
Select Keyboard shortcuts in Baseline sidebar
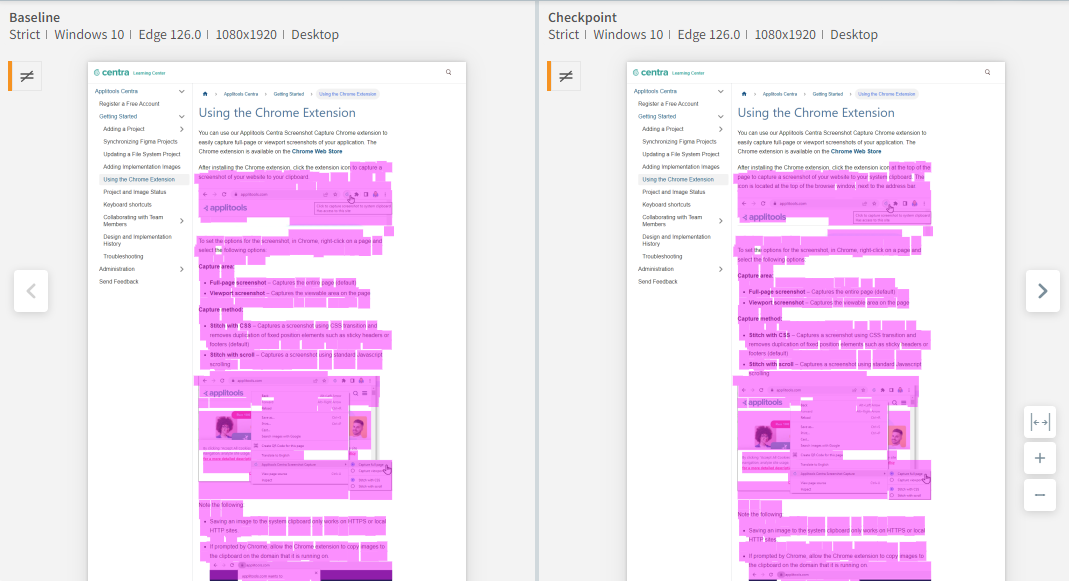(x=127, y=204)
